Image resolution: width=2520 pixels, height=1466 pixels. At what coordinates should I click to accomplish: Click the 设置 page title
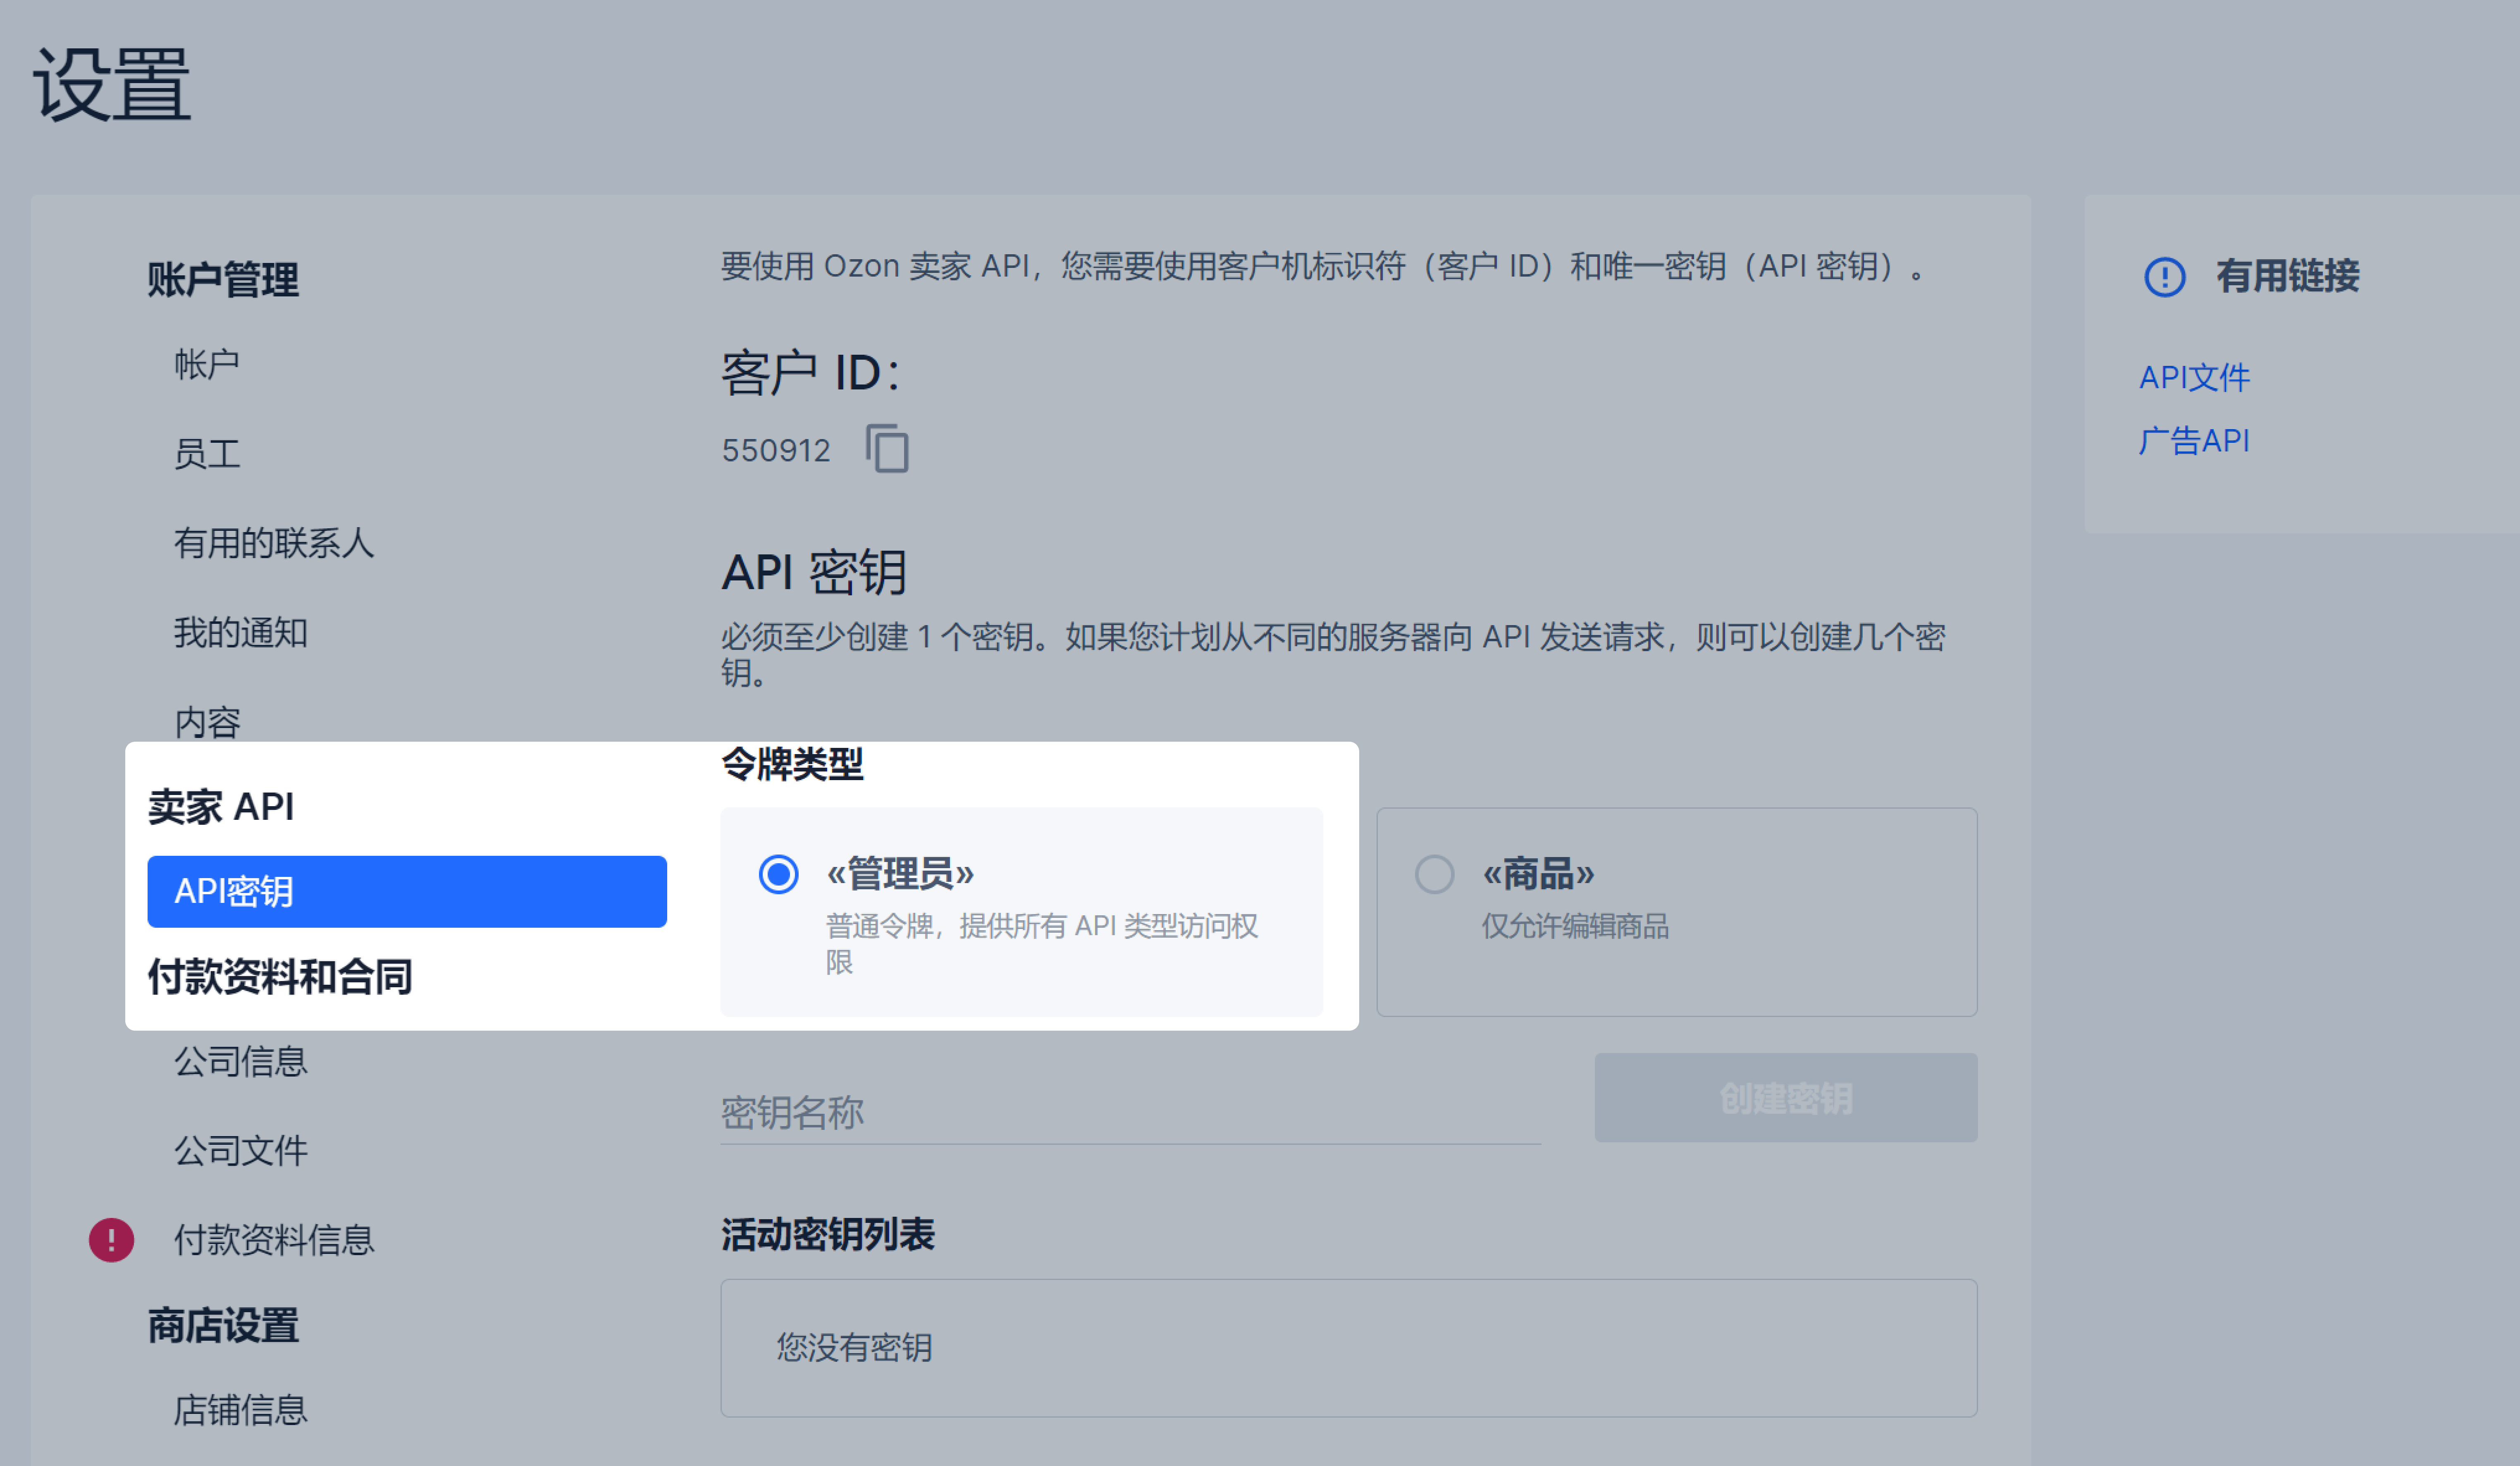112,86
